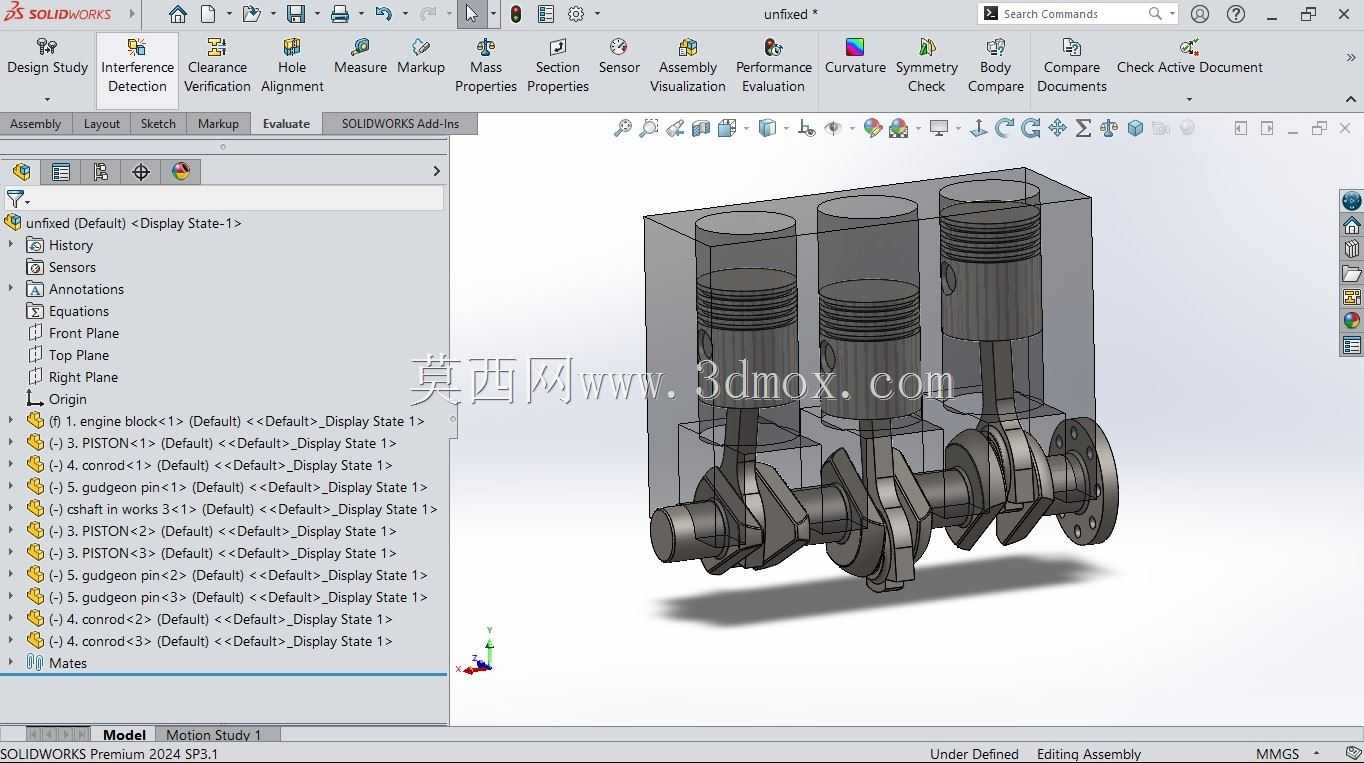The height and width of the screenshot is (763, 1364).
Task: Toggle Section View in view toolbar
Action: tap(701, 128)
